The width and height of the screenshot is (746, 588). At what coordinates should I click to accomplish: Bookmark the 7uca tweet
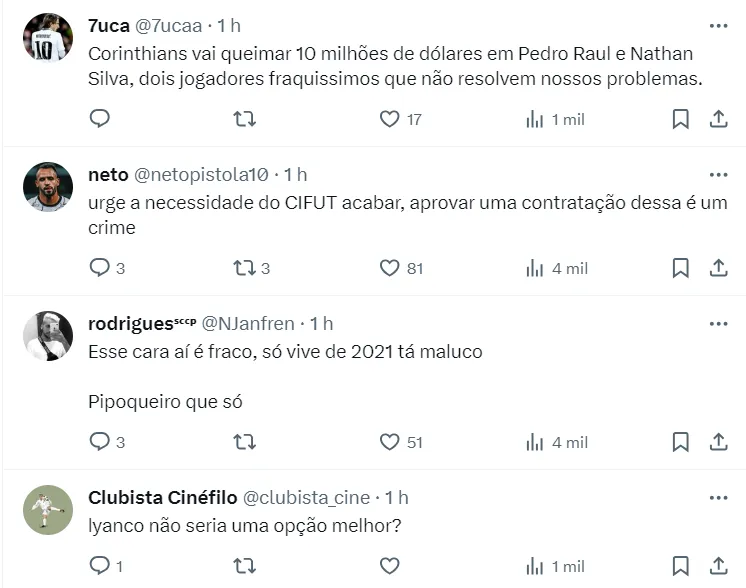pyautogui.click(x=680, y=119)
